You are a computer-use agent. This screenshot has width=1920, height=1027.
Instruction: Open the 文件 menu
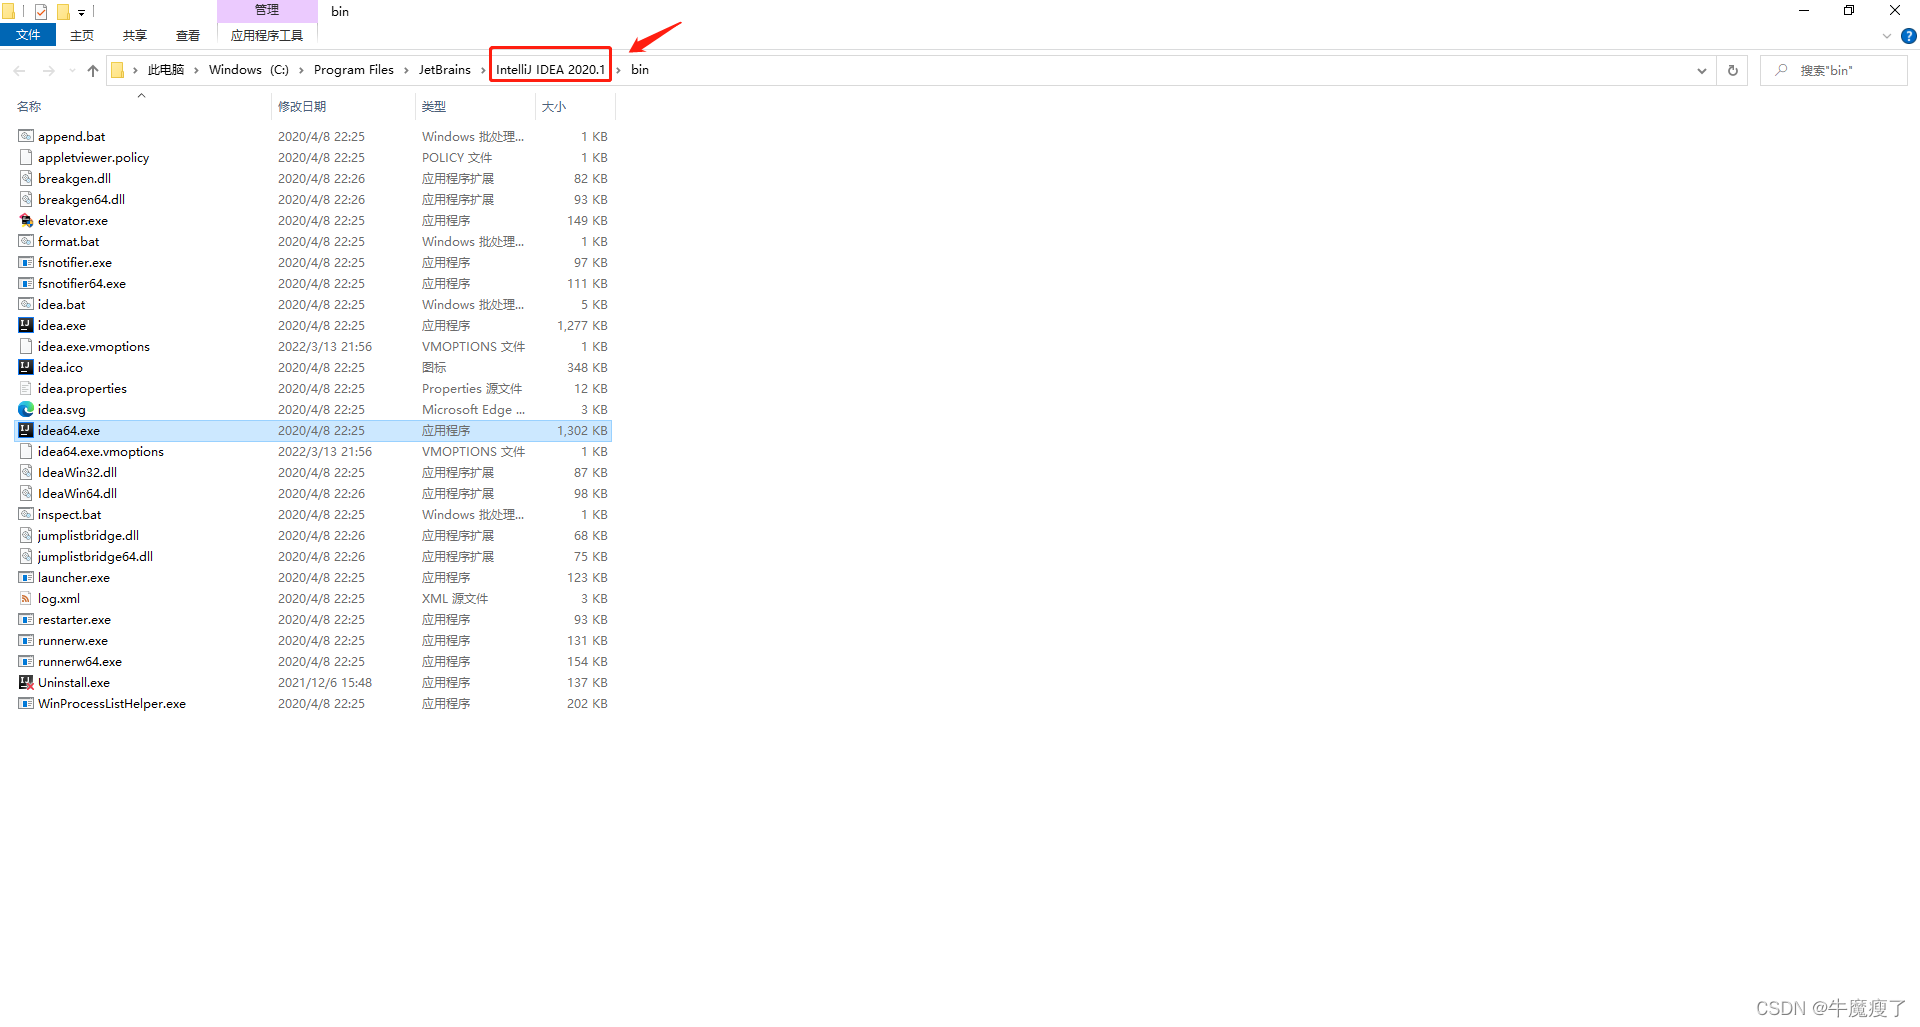(28, 35)
